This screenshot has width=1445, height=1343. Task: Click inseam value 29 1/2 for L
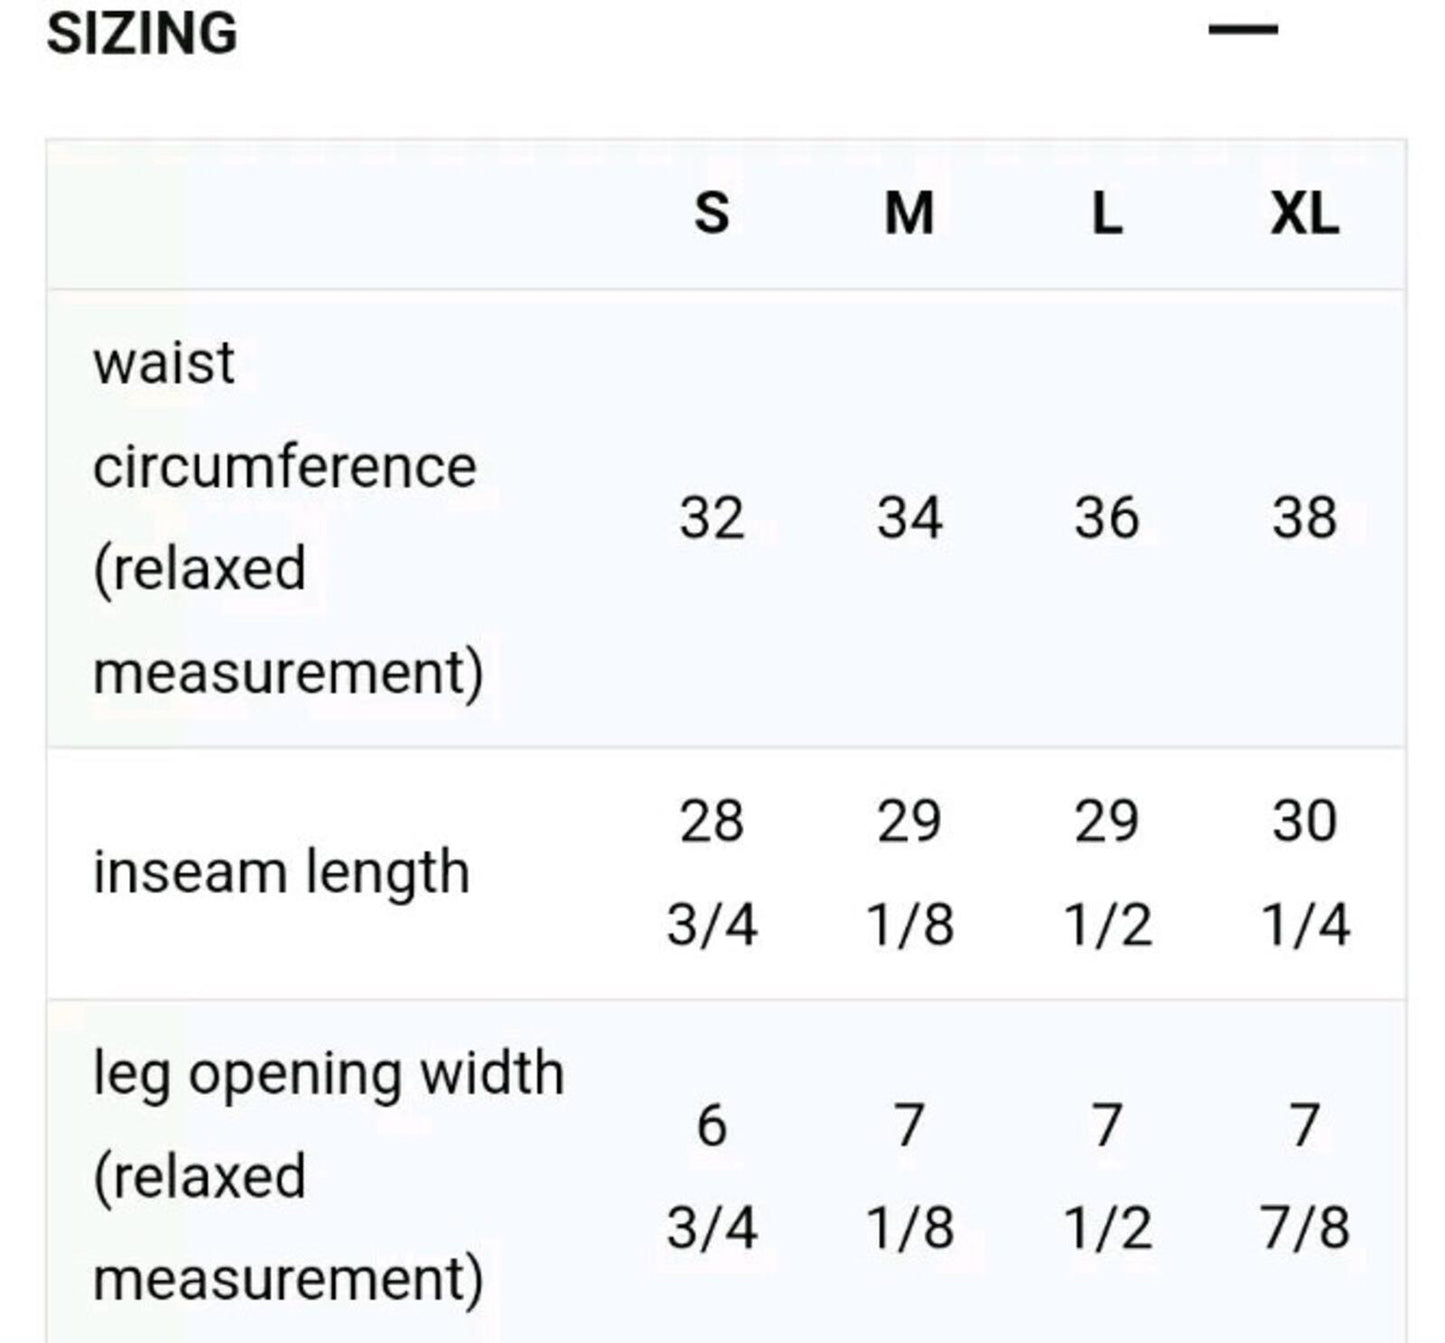click(x=1106, y=872)
